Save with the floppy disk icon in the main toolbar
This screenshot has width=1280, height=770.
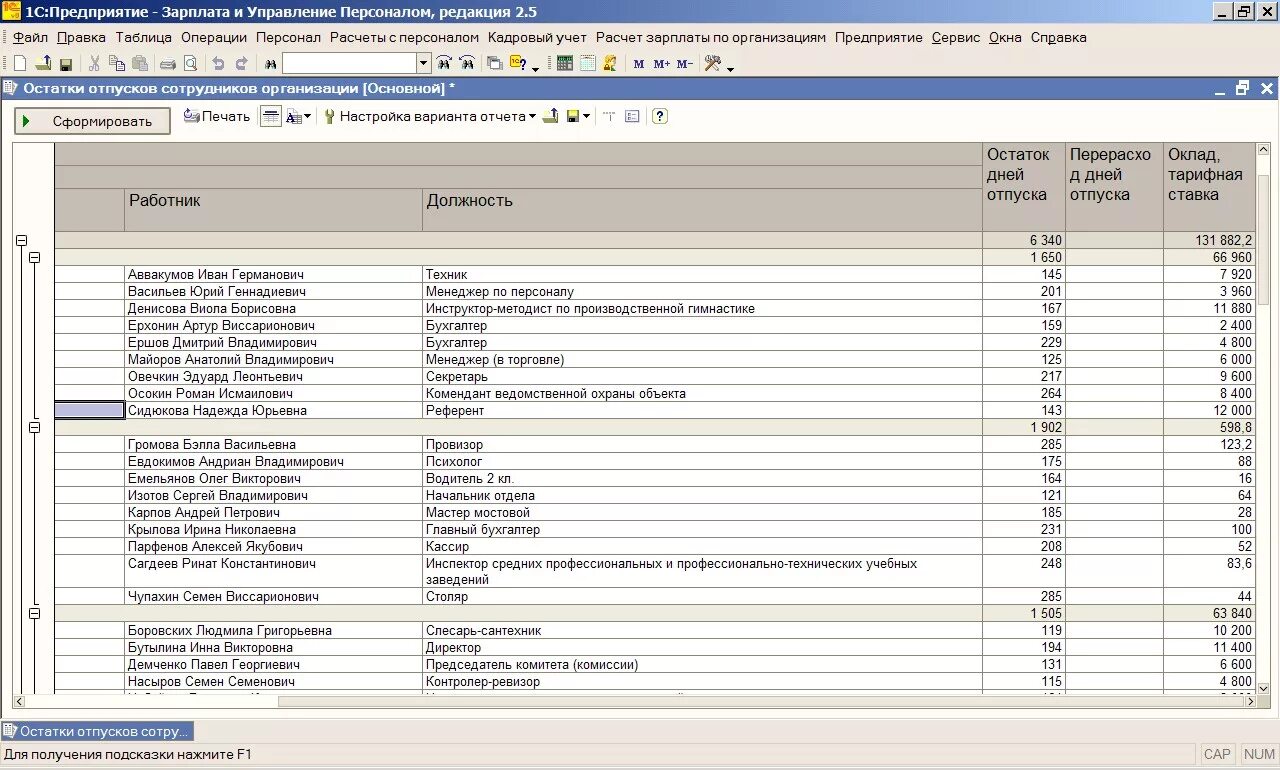point(65,64)
